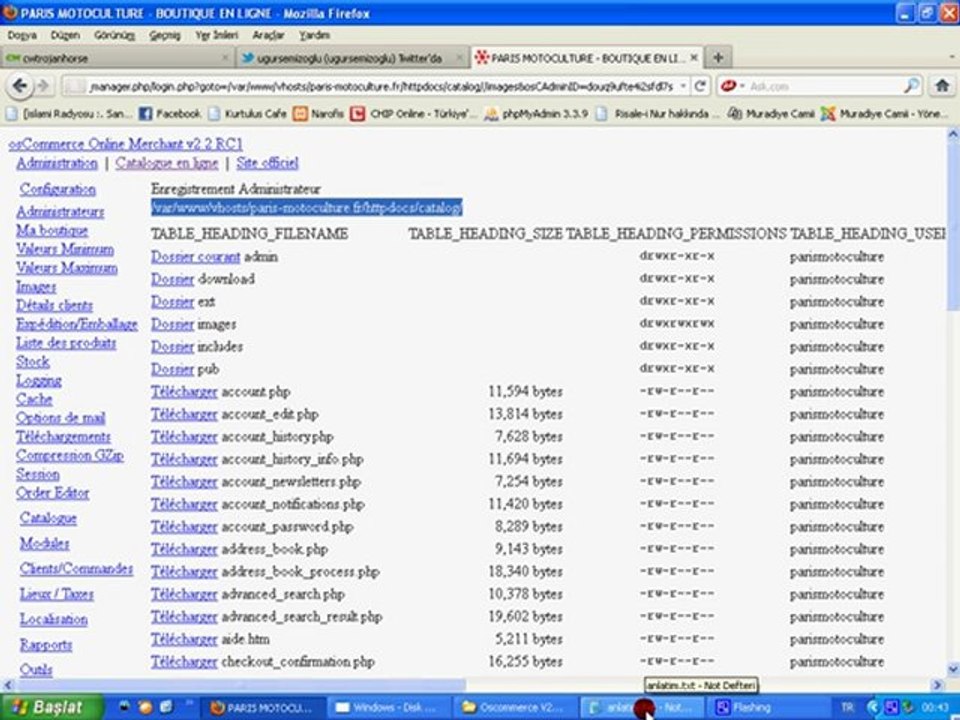
Task: Open Ma boutique sidebar link
Action: tap(52, 231)
